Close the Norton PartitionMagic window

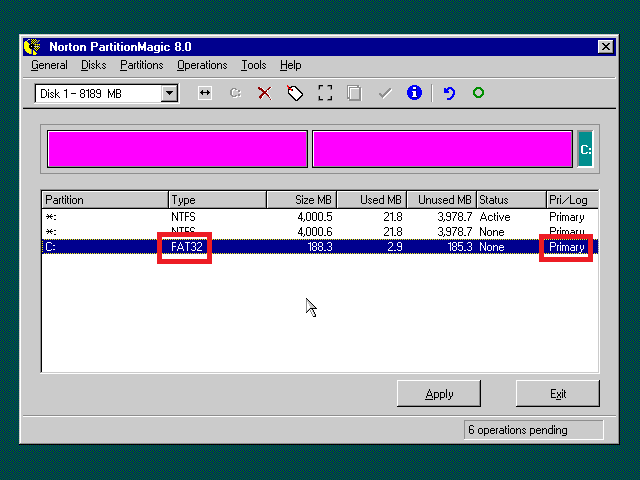pos(606,47)
